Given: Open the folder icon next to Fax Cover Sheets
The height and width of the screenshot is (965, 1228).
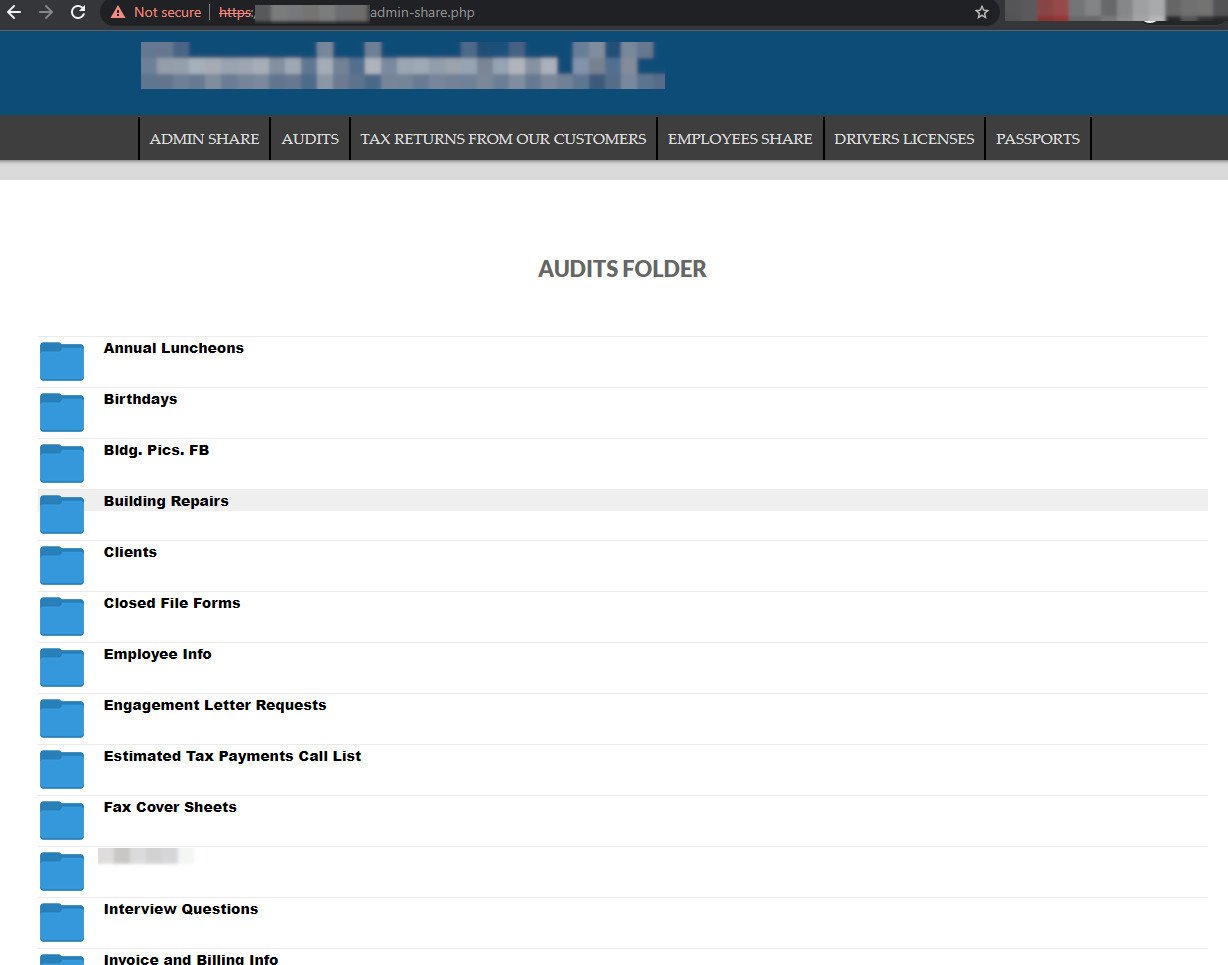Looking at the screenshot, I should [x=61, y=820].
